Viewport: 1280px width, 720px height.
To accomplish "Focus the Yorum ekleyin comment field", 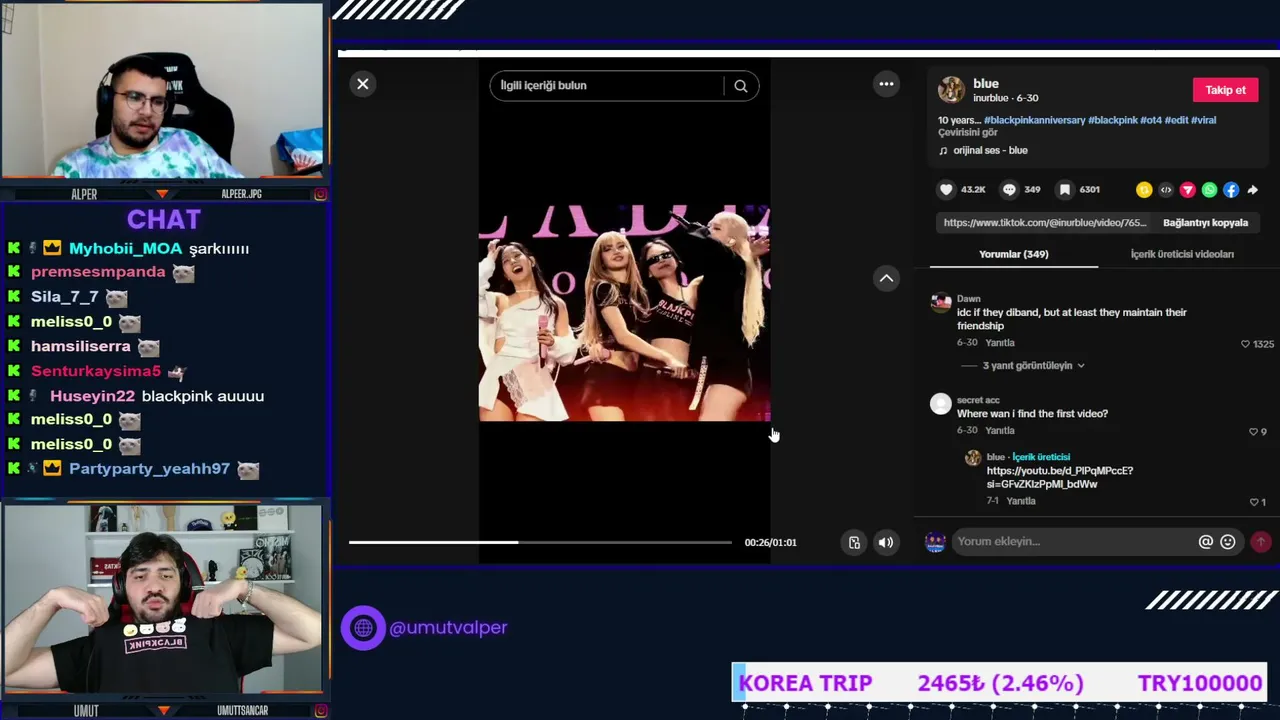I will pos(1074,542).
